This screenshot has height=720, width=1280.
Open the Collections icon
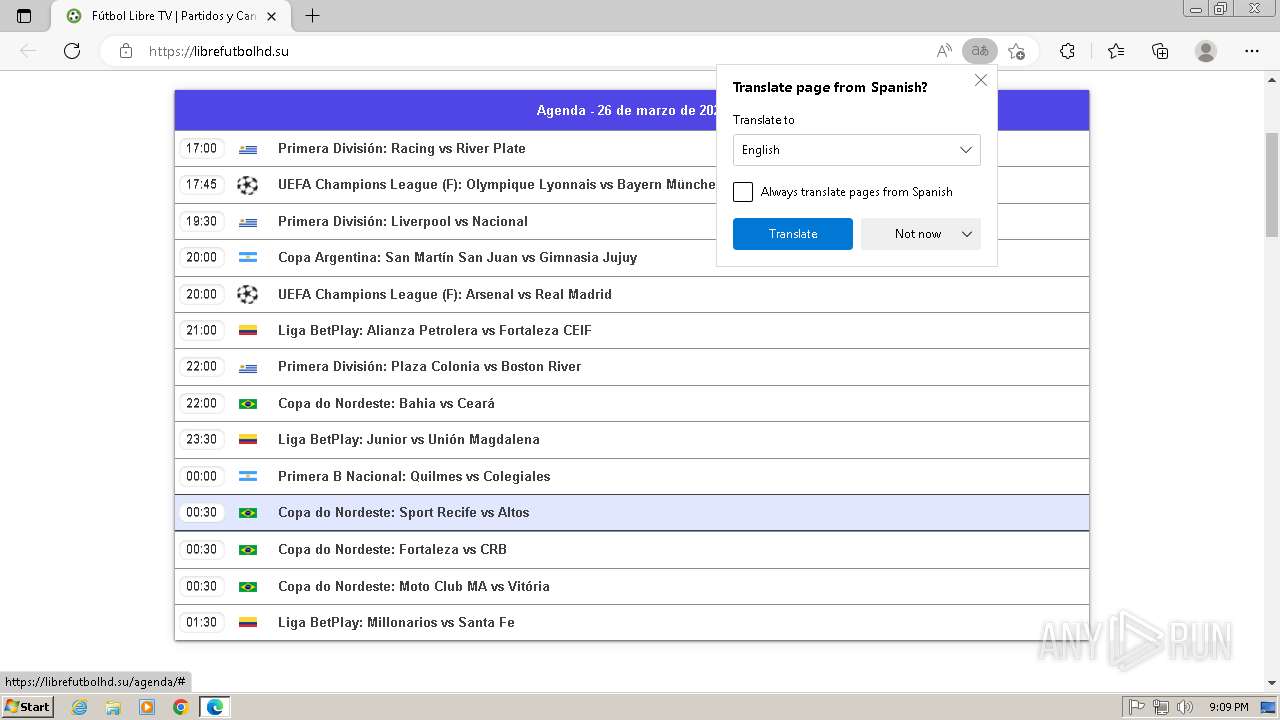1160,51
